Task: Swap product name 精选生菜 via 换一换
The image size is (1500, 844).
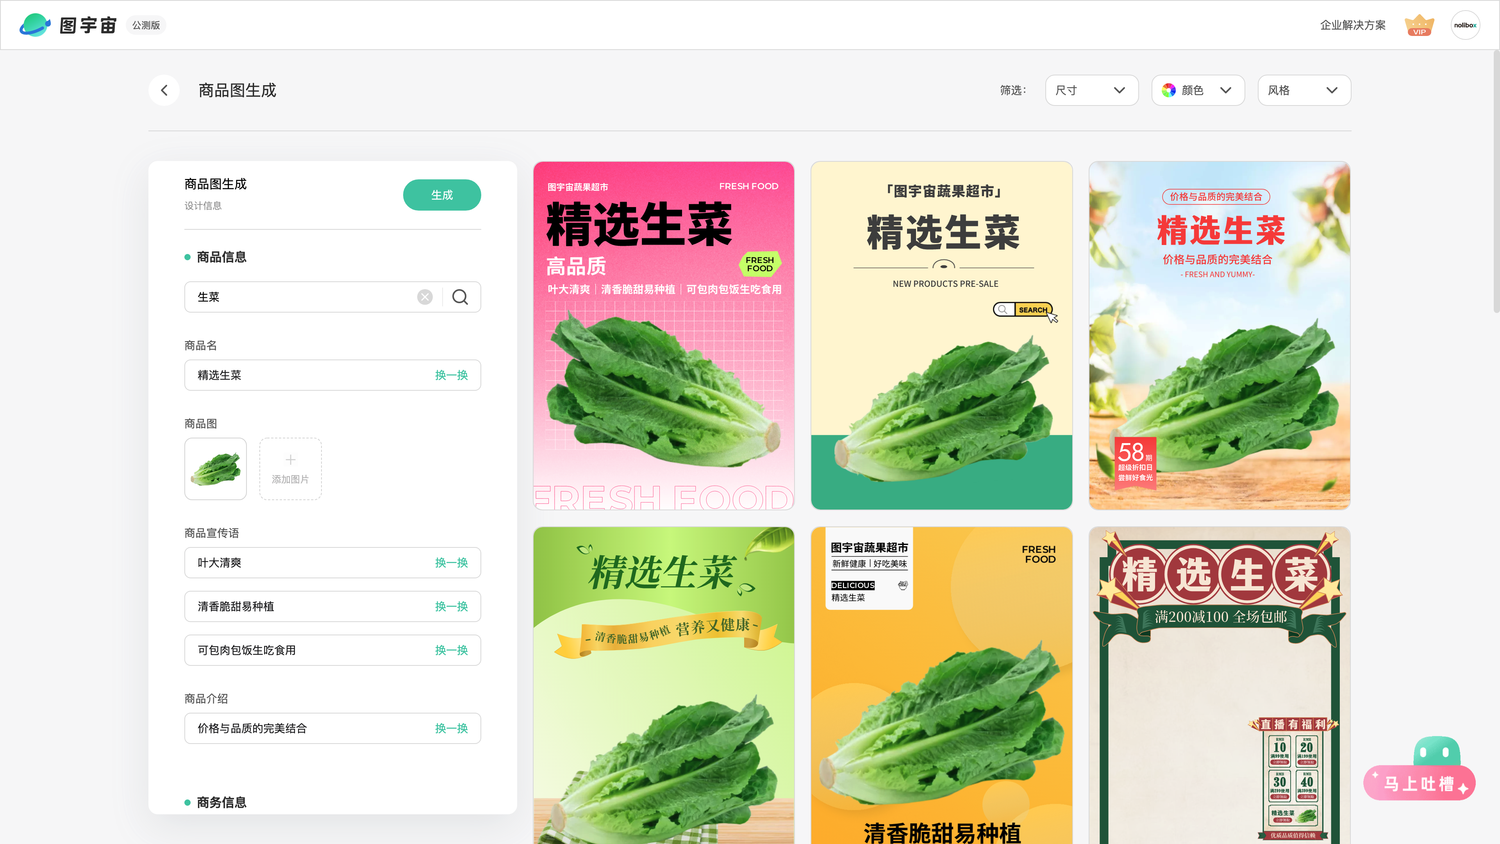Action: (x=451, y=375)
